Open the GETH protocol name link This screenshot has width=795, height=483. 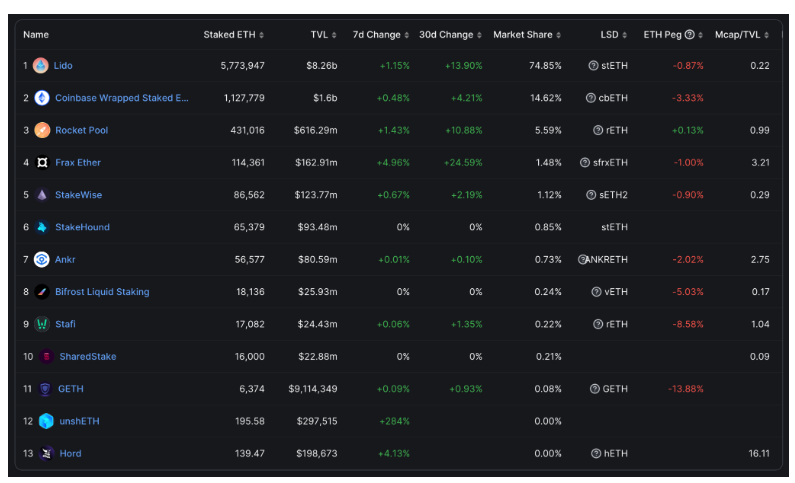coord(70,389)
